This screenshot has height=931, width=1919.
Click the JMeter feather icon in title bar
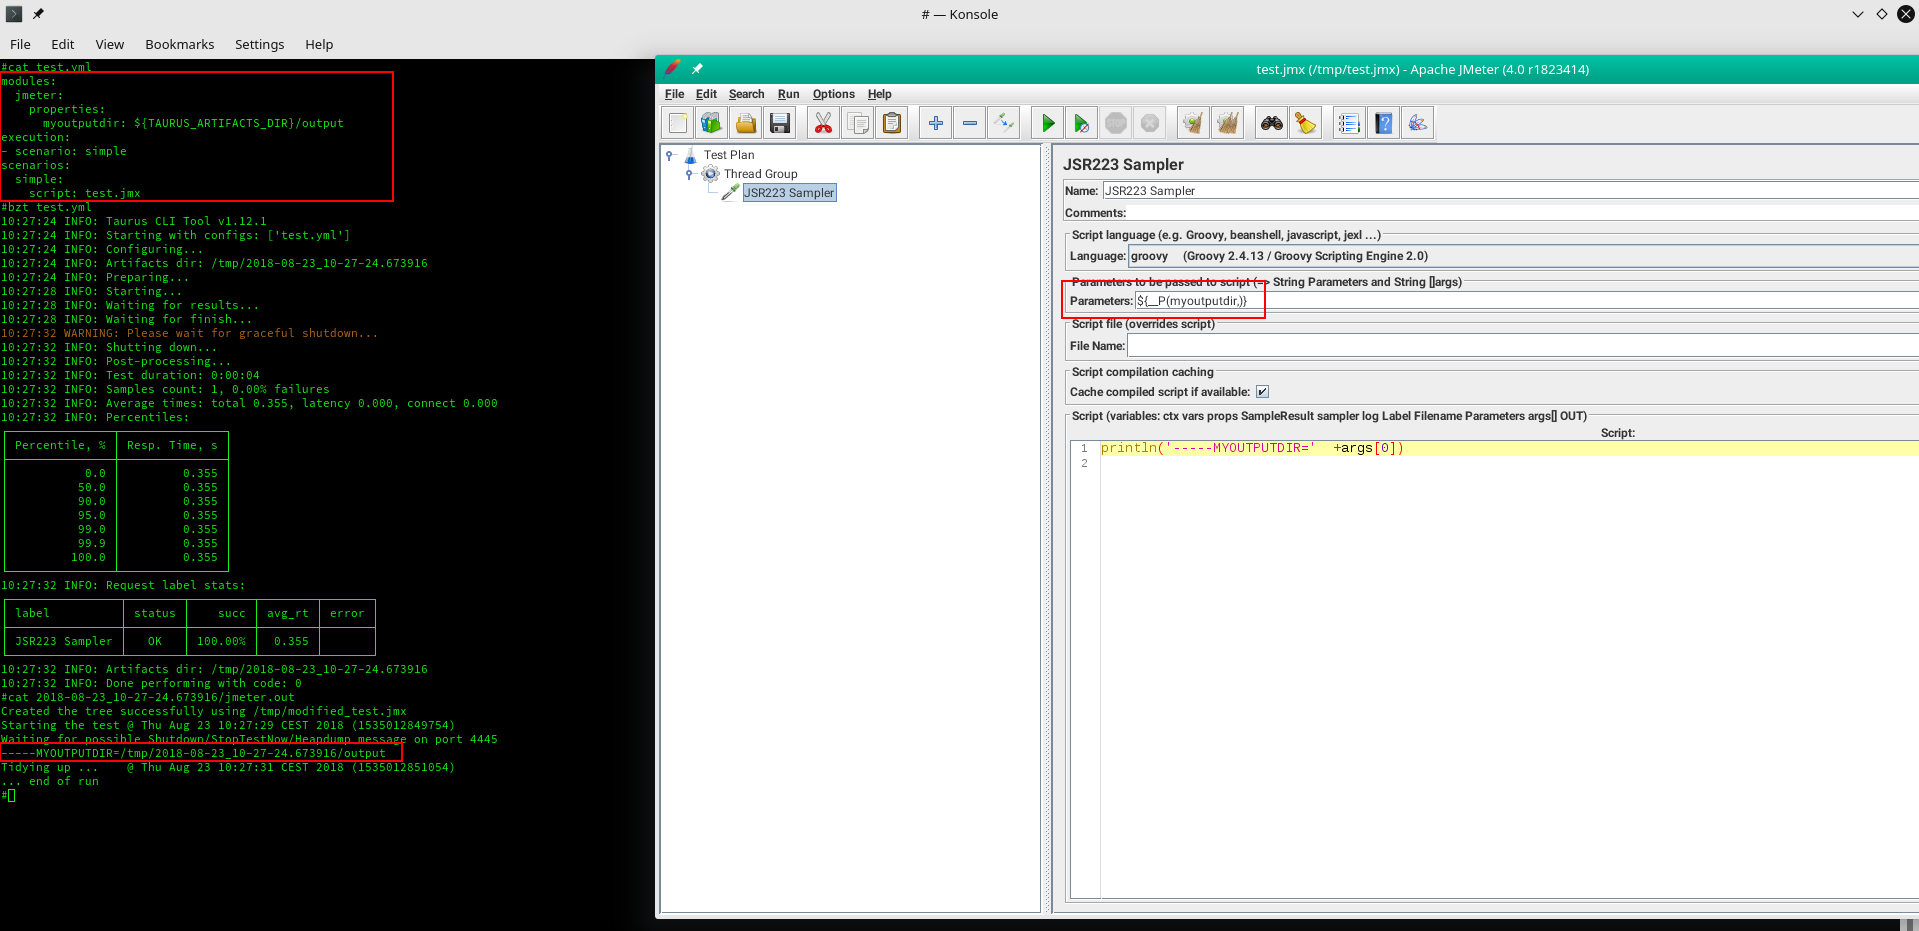[672, 68]
